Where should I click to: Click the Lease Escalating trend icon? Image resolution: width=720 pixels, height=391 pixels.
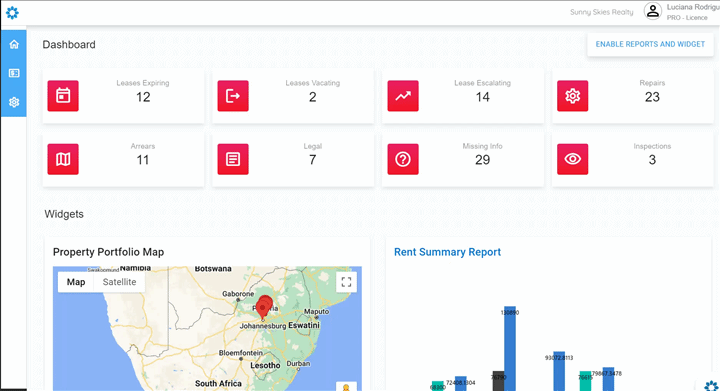(403, 96)
